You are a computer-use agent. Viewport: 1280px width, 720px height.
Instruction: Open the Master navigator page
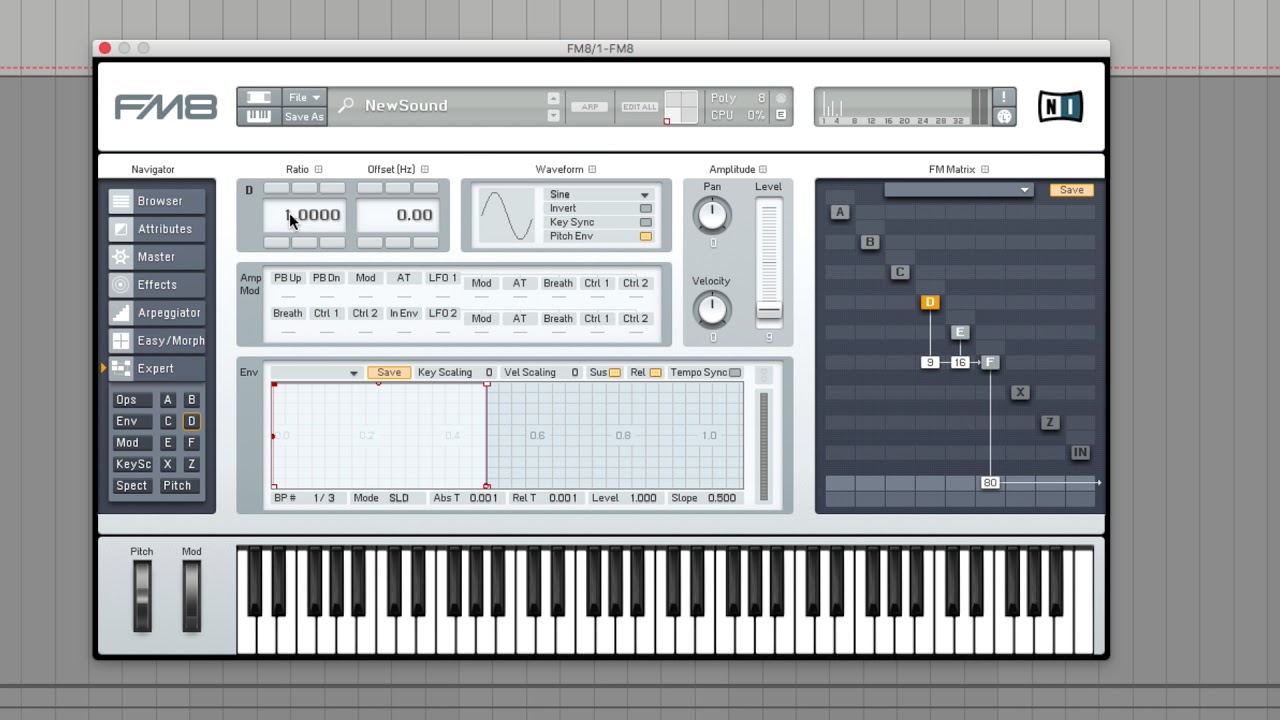tap(157, 257)
